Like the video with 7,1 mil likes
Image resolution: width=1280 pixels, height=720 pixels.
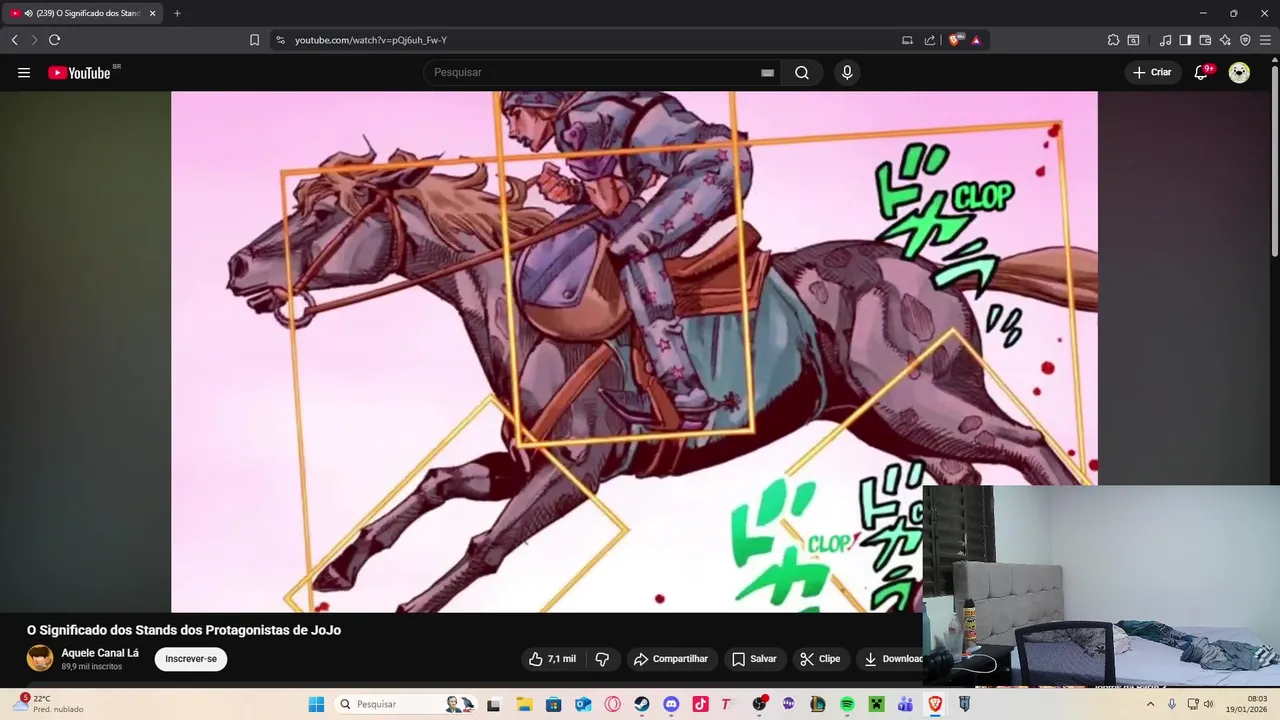click(552, 659)
